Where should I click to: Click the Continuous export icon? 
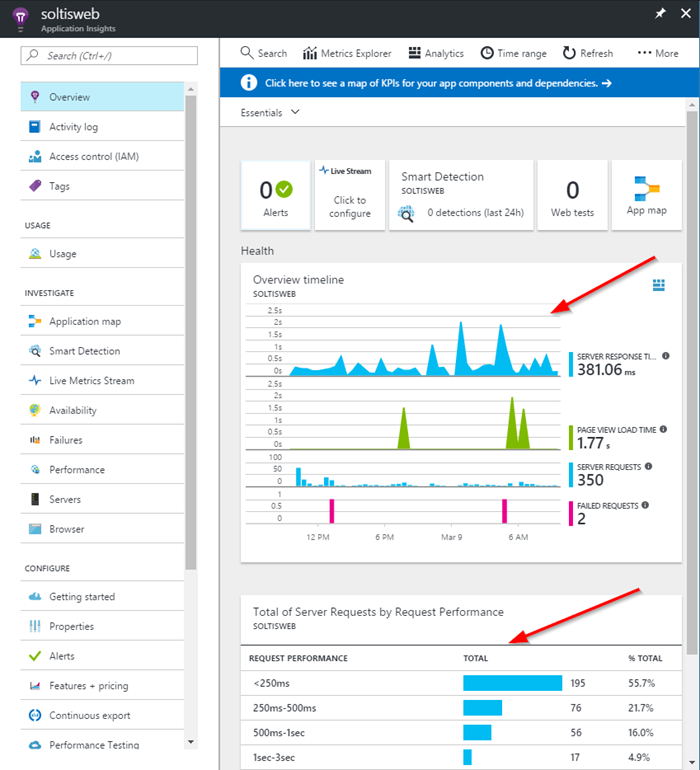pos(35,715)
